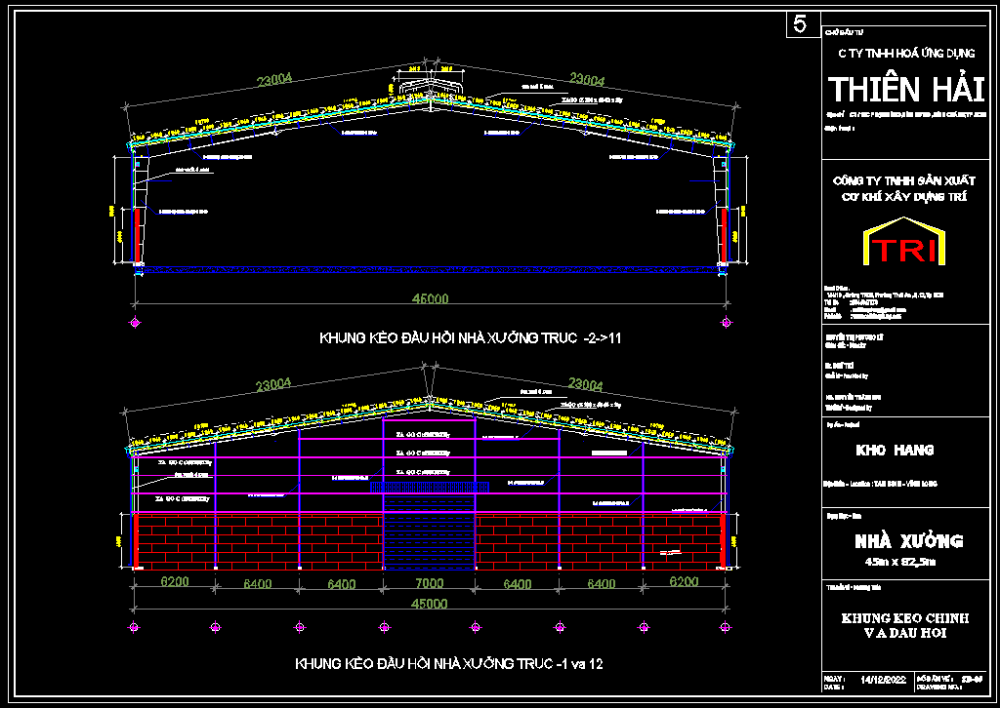The image size is (1000, 708).
Task: Click the 45000 dimension under the lower frame
Action: pyautogui.click(x=429, y=603)
